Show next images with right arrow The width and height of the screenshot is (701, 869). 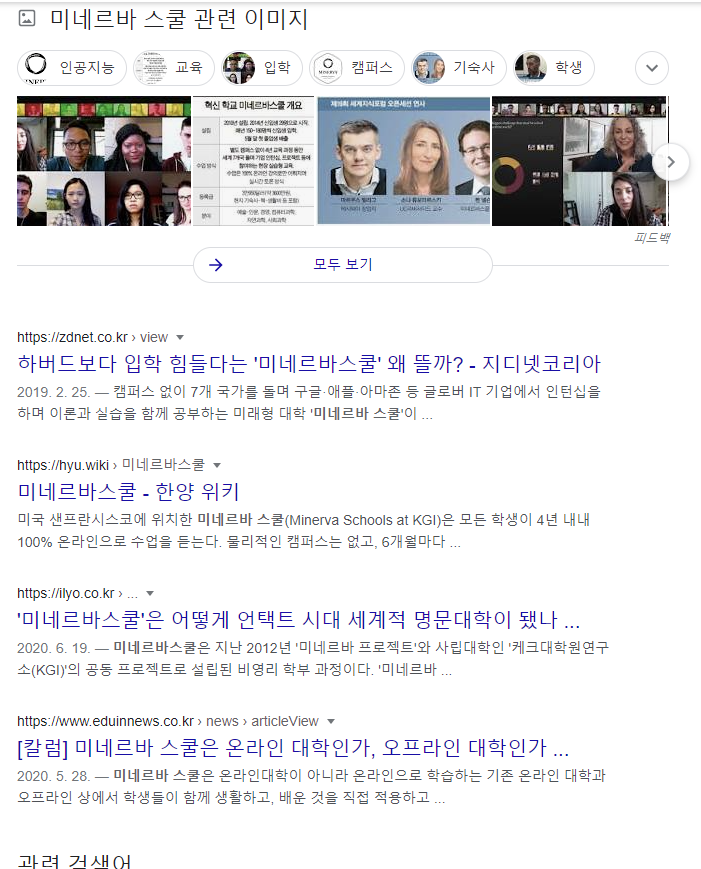671,162
